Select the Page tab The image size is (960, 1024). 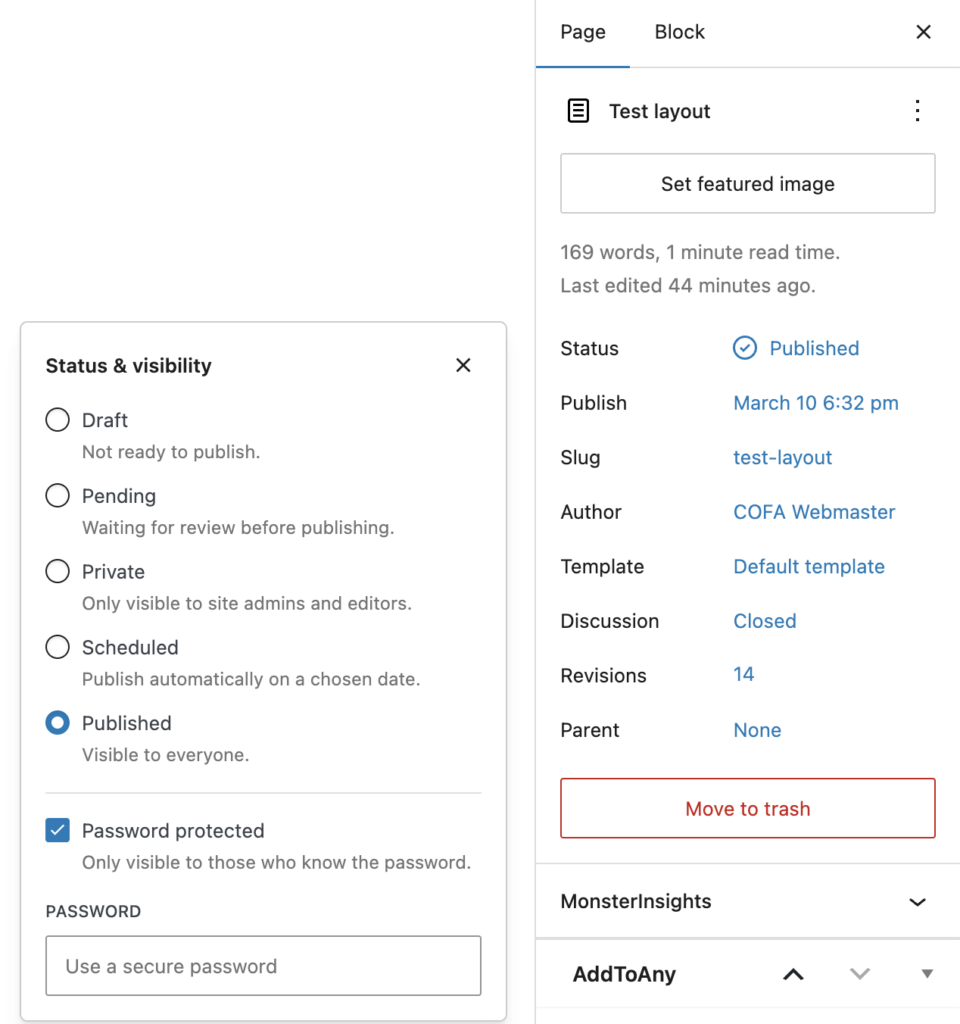[583, 31]
